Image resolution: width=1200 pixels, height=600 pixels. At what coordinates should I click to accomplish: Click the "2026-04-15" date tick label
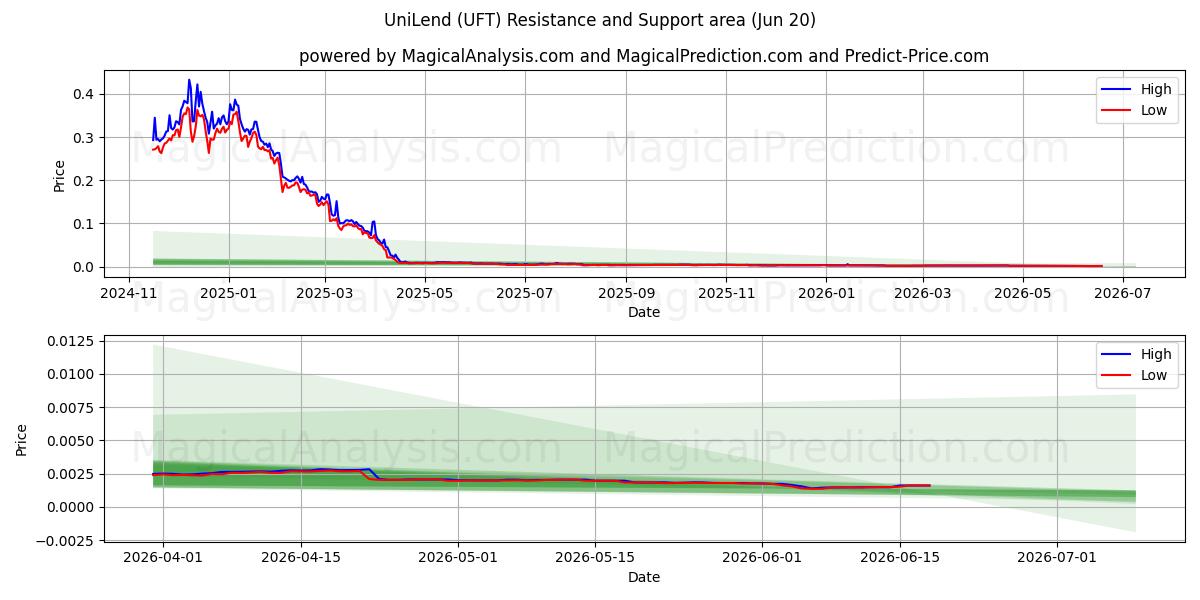click(301, 557)
